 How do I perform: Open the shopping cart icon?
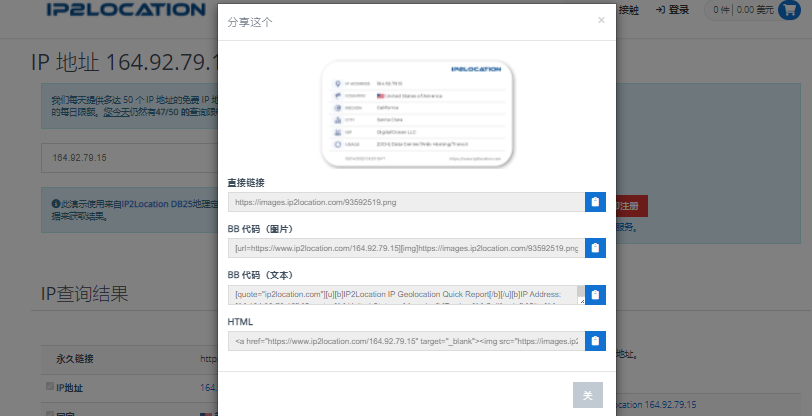pos(789,10)
